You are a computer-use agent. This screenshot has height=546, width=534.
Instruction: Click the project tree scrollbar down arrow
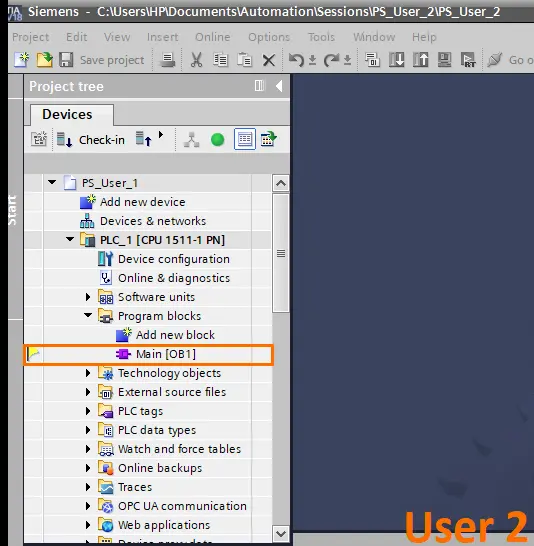tap(281, 533)
